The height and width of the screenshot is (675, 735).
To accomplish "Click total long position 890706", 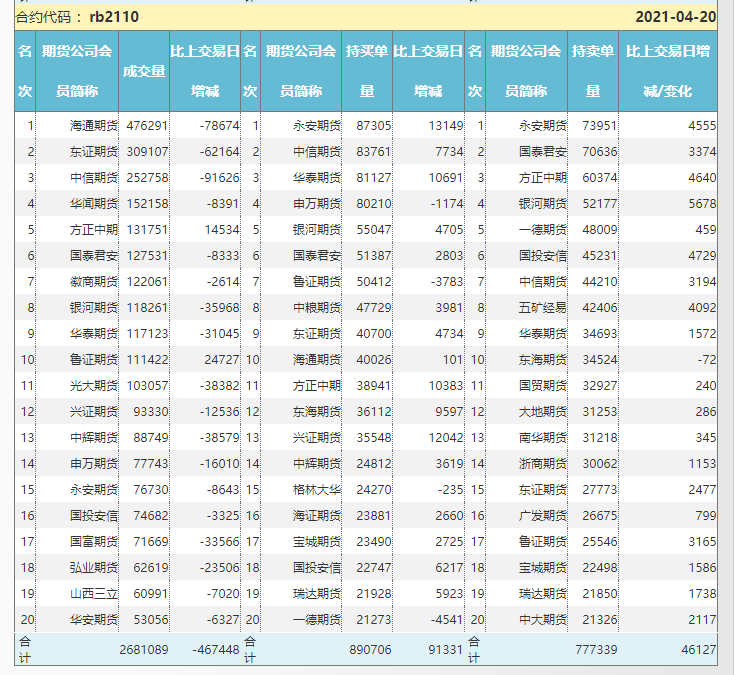I will [370, 649].
